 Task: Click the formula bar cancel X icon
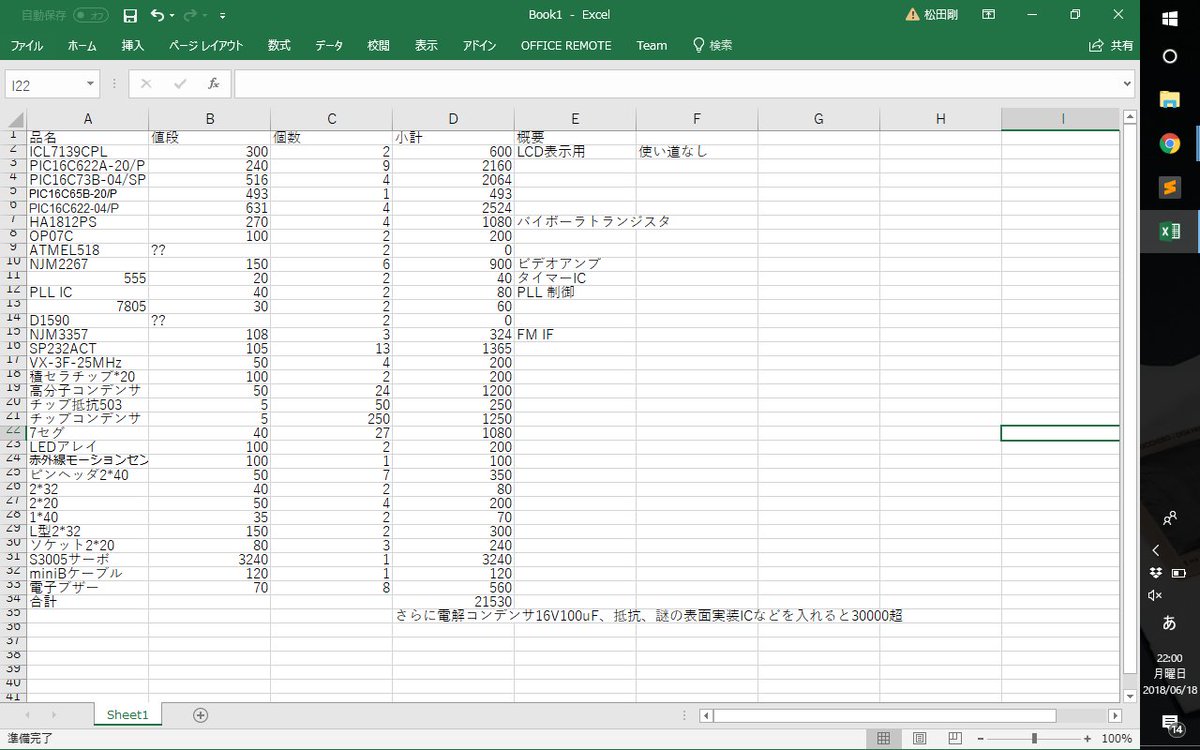(146, 84)
